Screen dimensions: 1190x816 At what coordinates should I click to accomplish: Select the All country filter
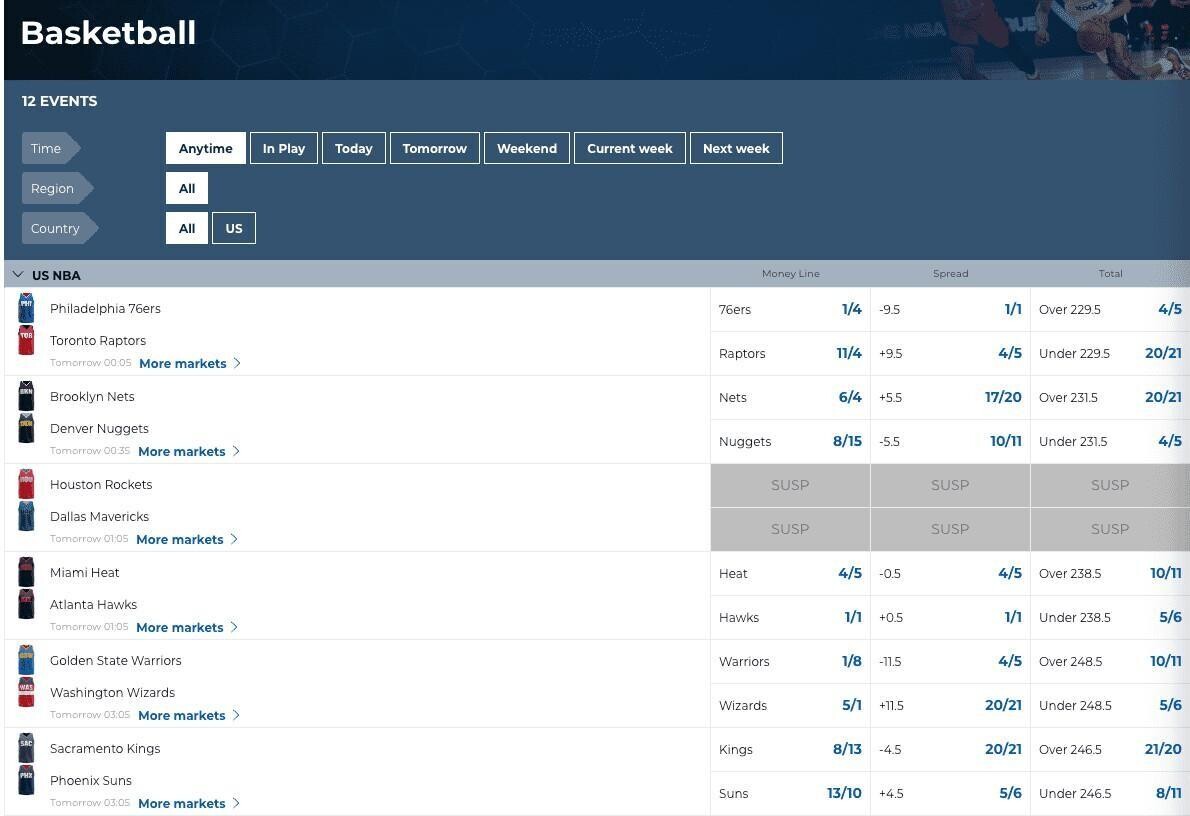187,228
